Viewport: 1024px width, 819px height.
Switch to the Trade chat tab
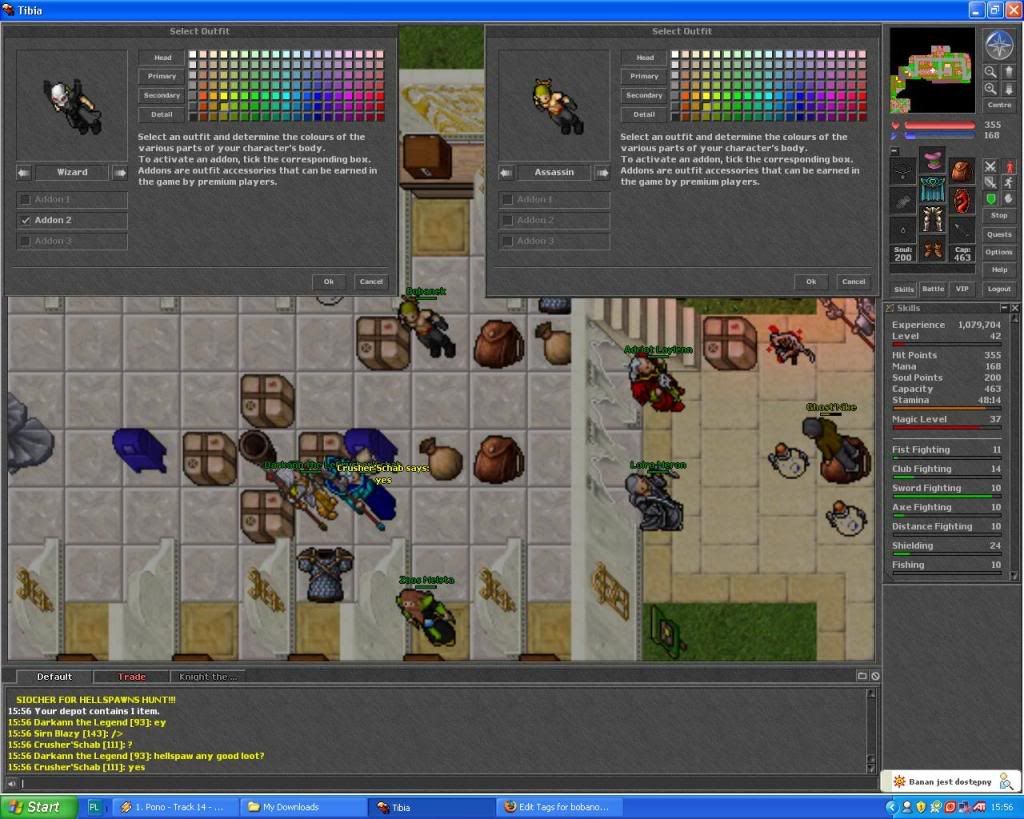tap(132, 677)
